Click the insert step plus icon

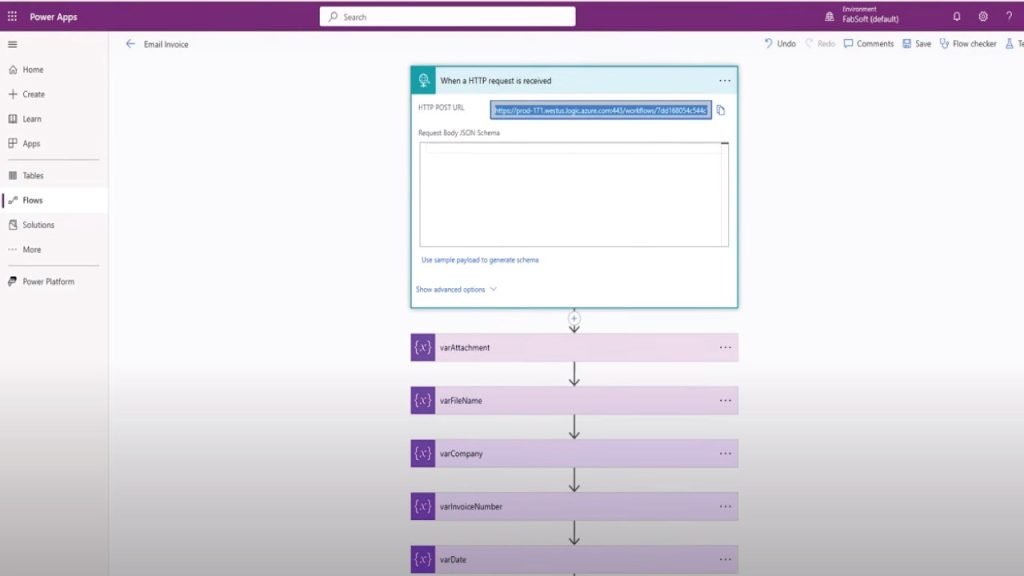[574, 319]
